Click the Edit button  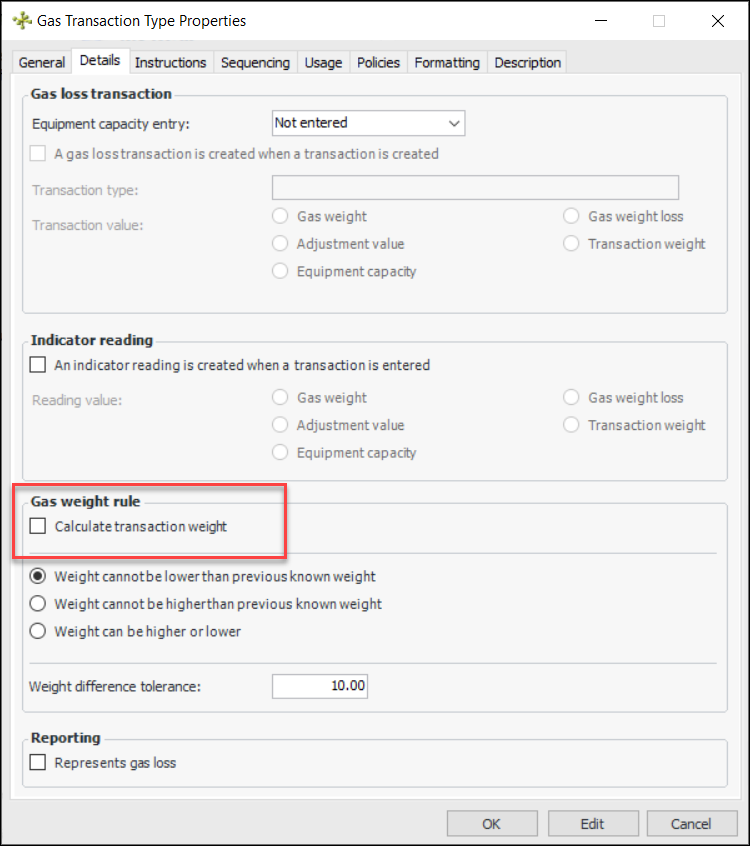coord(592,824)
